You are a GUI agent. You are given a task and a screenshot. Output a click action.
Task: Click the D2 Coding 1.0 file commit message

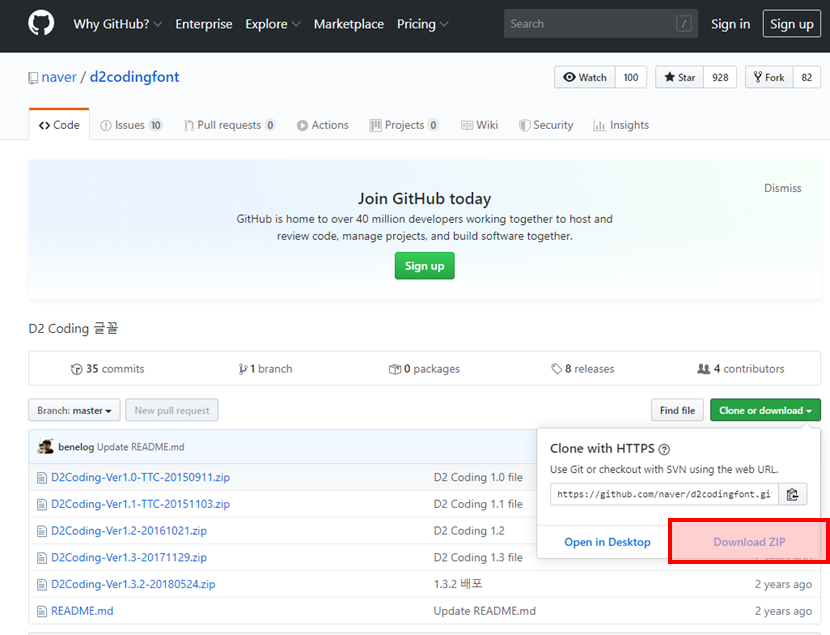tap(478, 477)
